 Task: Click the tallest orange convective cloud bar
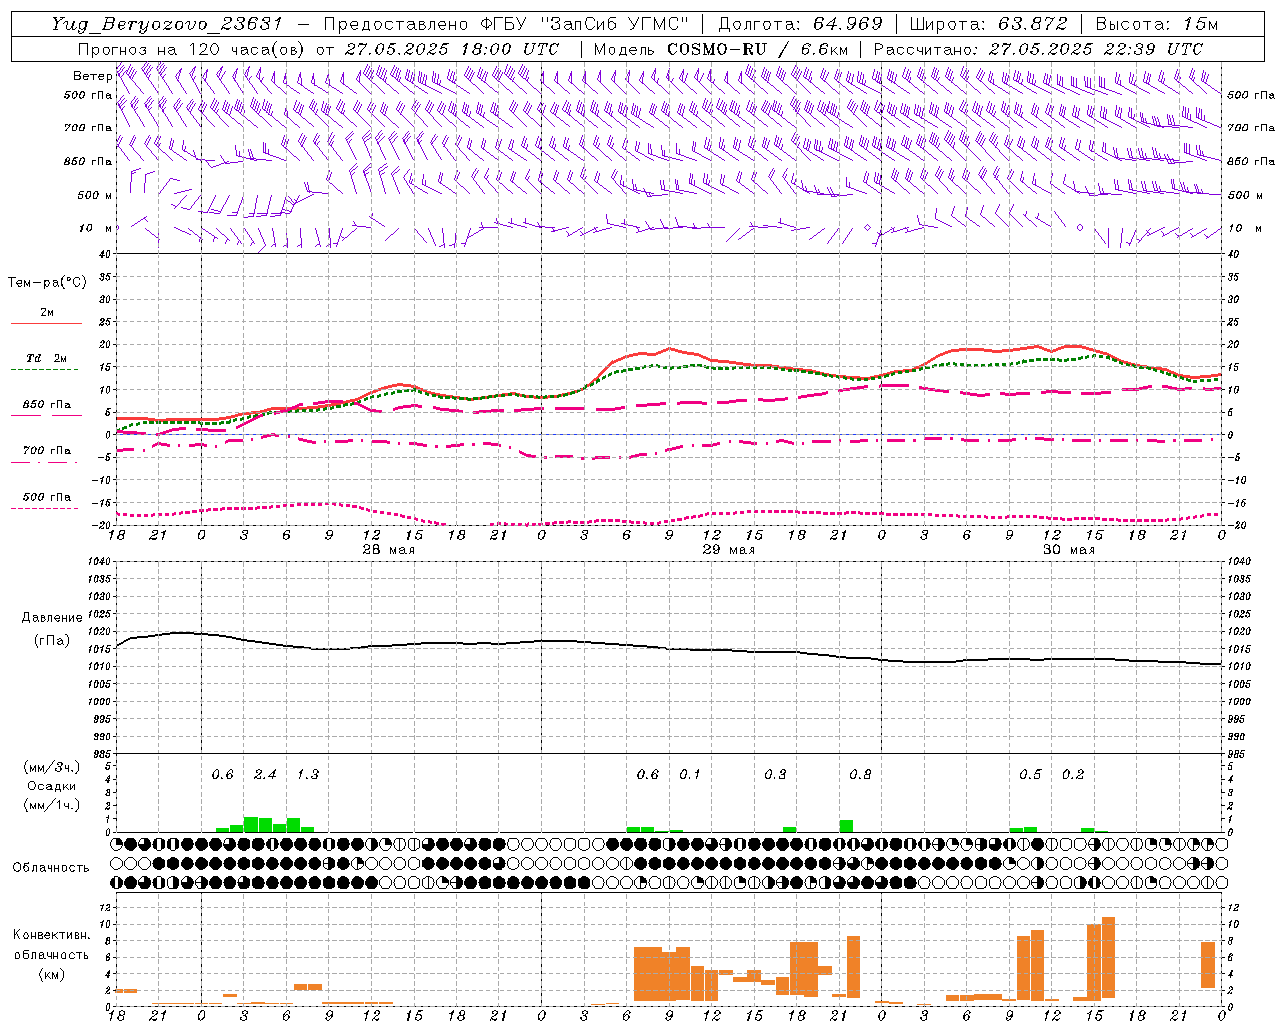click(1108, 957)
